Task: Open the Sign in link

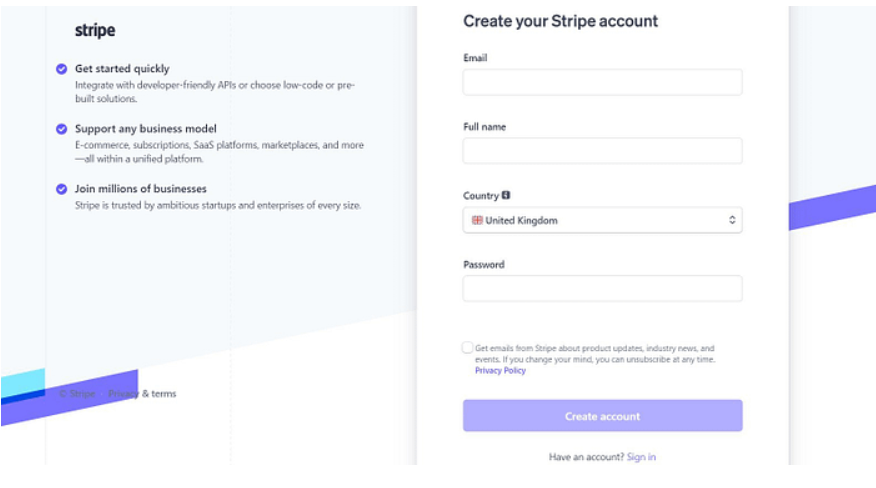Action: click(641, 457)
